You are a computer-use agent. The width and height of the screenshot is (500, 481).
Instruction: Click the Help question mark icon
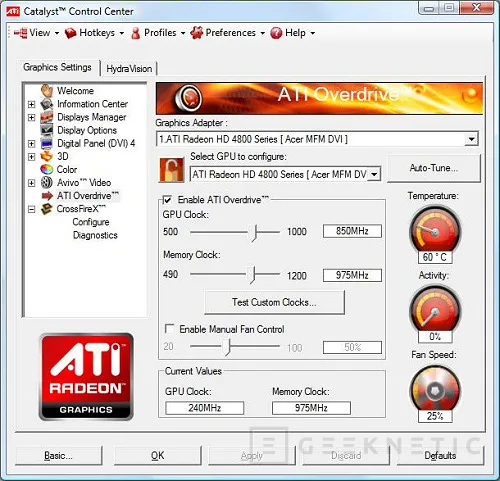[x=276, y=33]
